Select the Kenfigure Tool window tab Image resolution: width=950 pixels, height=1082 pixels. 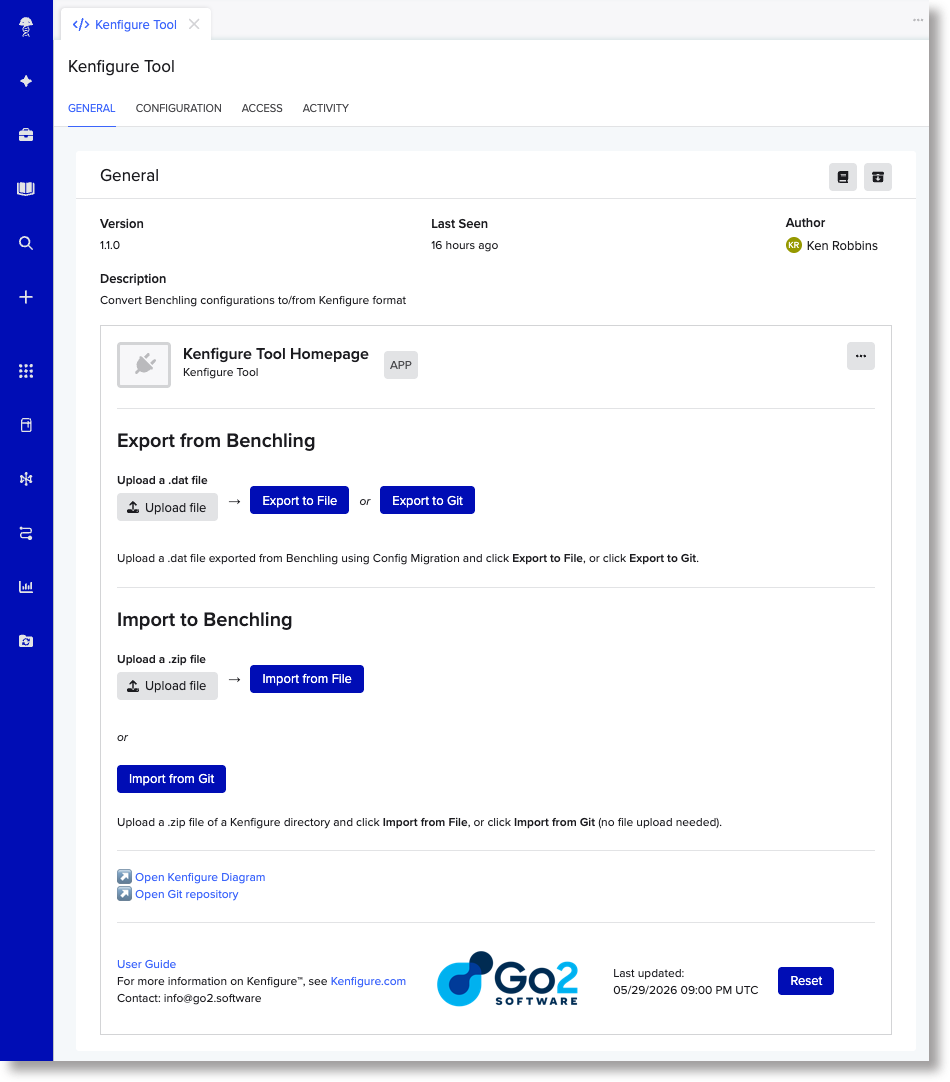tap(136, 25)
